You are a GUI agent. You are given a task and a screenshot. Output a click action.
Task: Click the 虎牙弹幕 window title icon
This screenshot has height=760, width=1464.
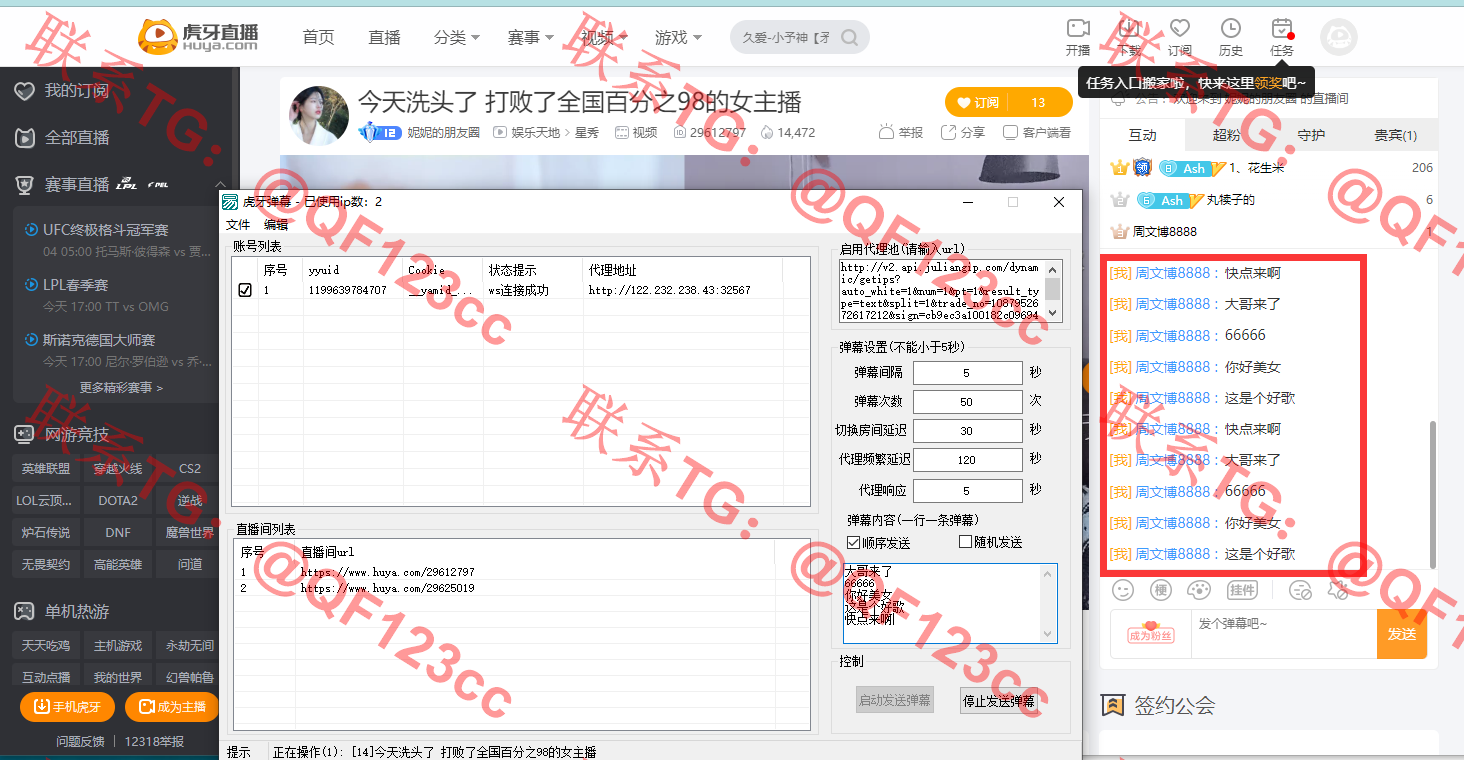tap(230, 202)
